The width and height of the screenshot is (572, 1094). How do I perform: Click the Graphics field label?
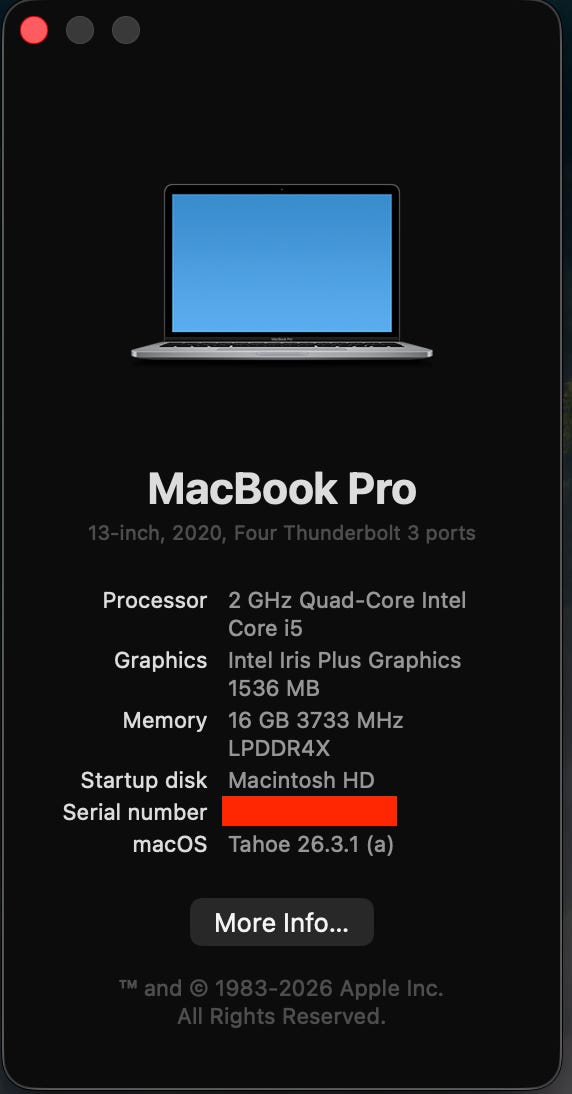(160, 660)
